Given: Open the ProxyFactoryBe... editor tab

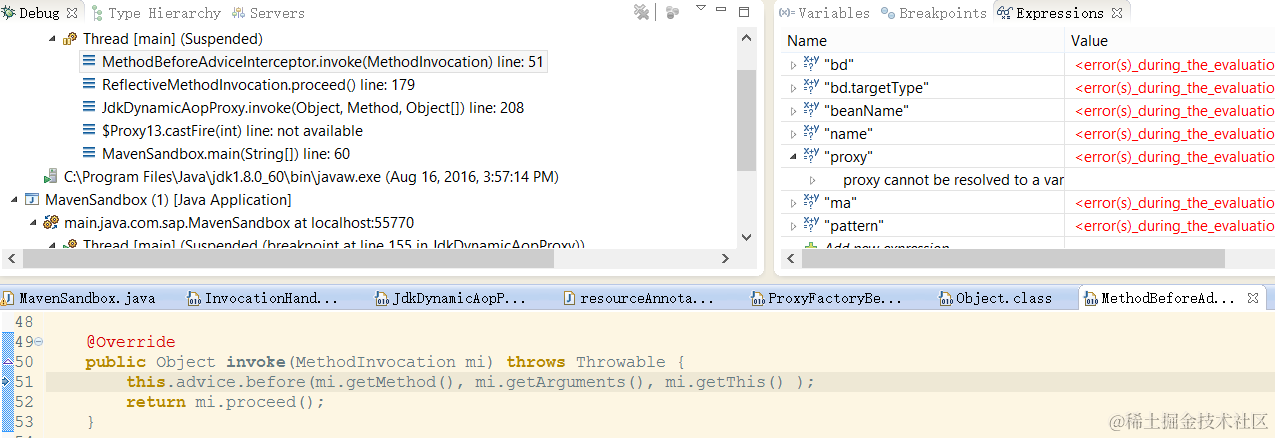Looking at the screenshot, I should (828, 298).
